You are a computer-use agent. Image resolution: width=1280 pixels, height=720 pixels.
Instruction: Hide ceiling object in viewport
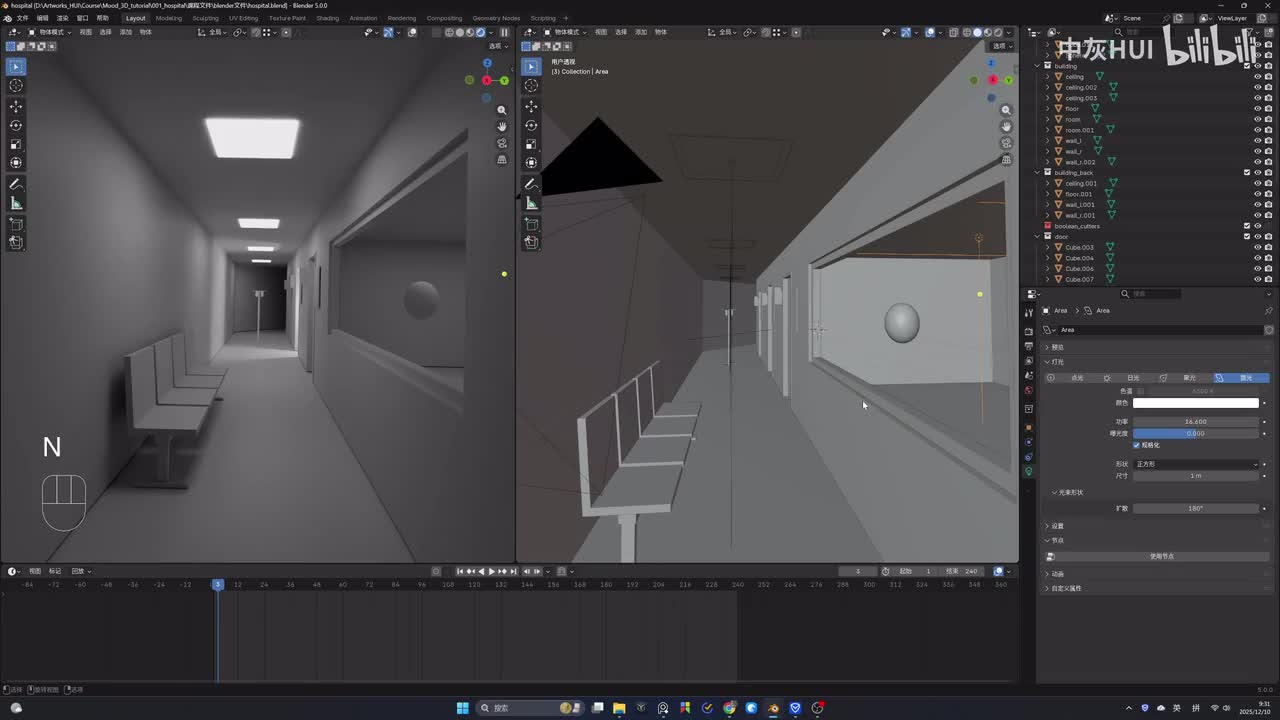click(x=1258, y=77)
